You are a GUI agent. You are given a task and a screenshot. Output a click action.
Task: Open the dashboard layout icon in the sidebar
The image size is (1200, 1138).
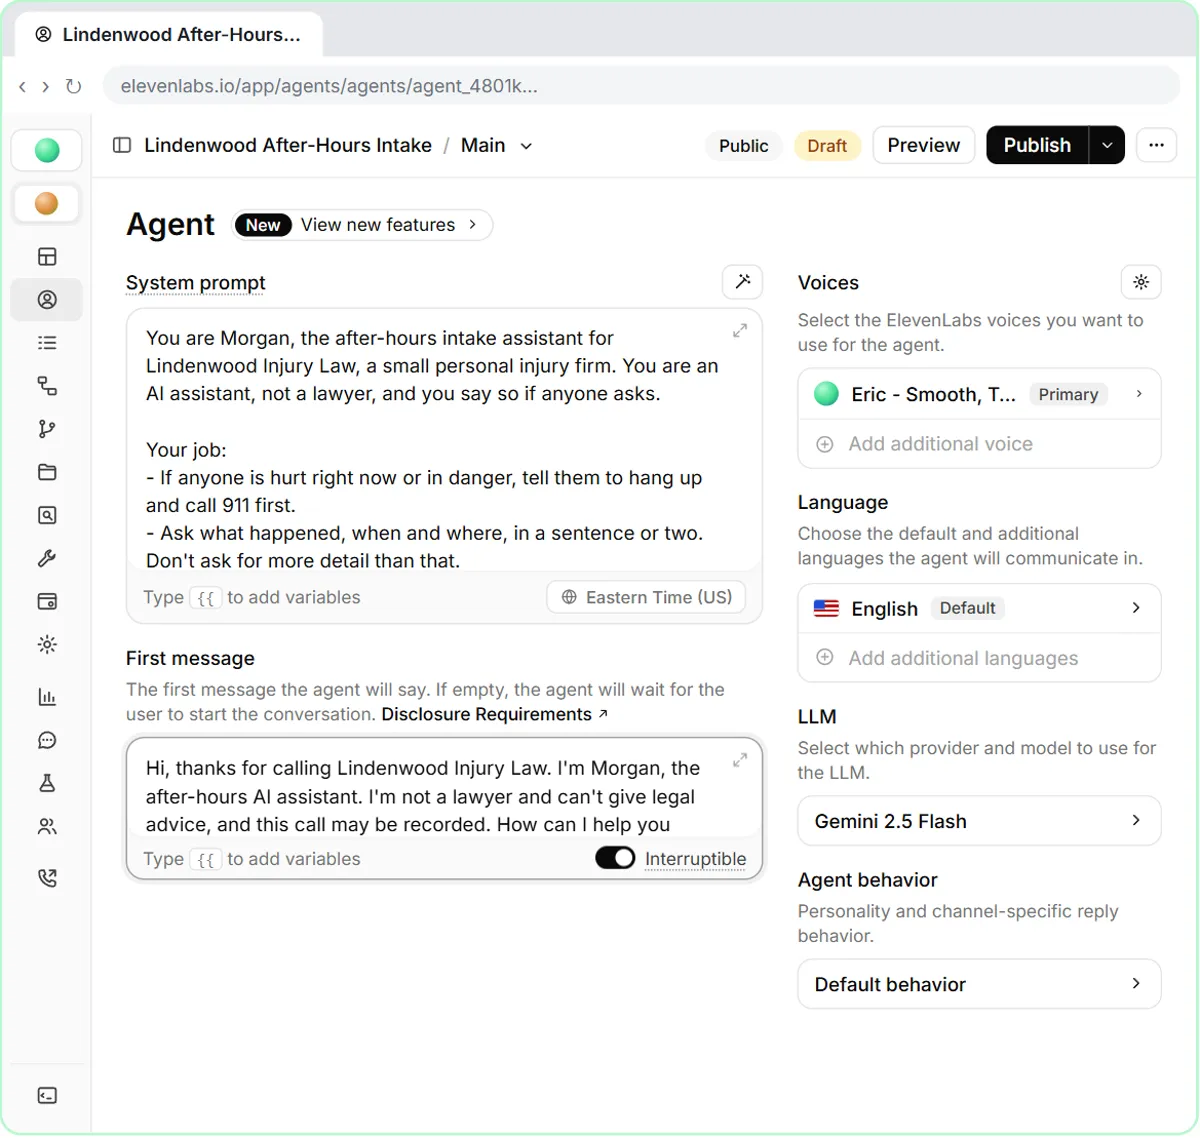coord(47,257)
